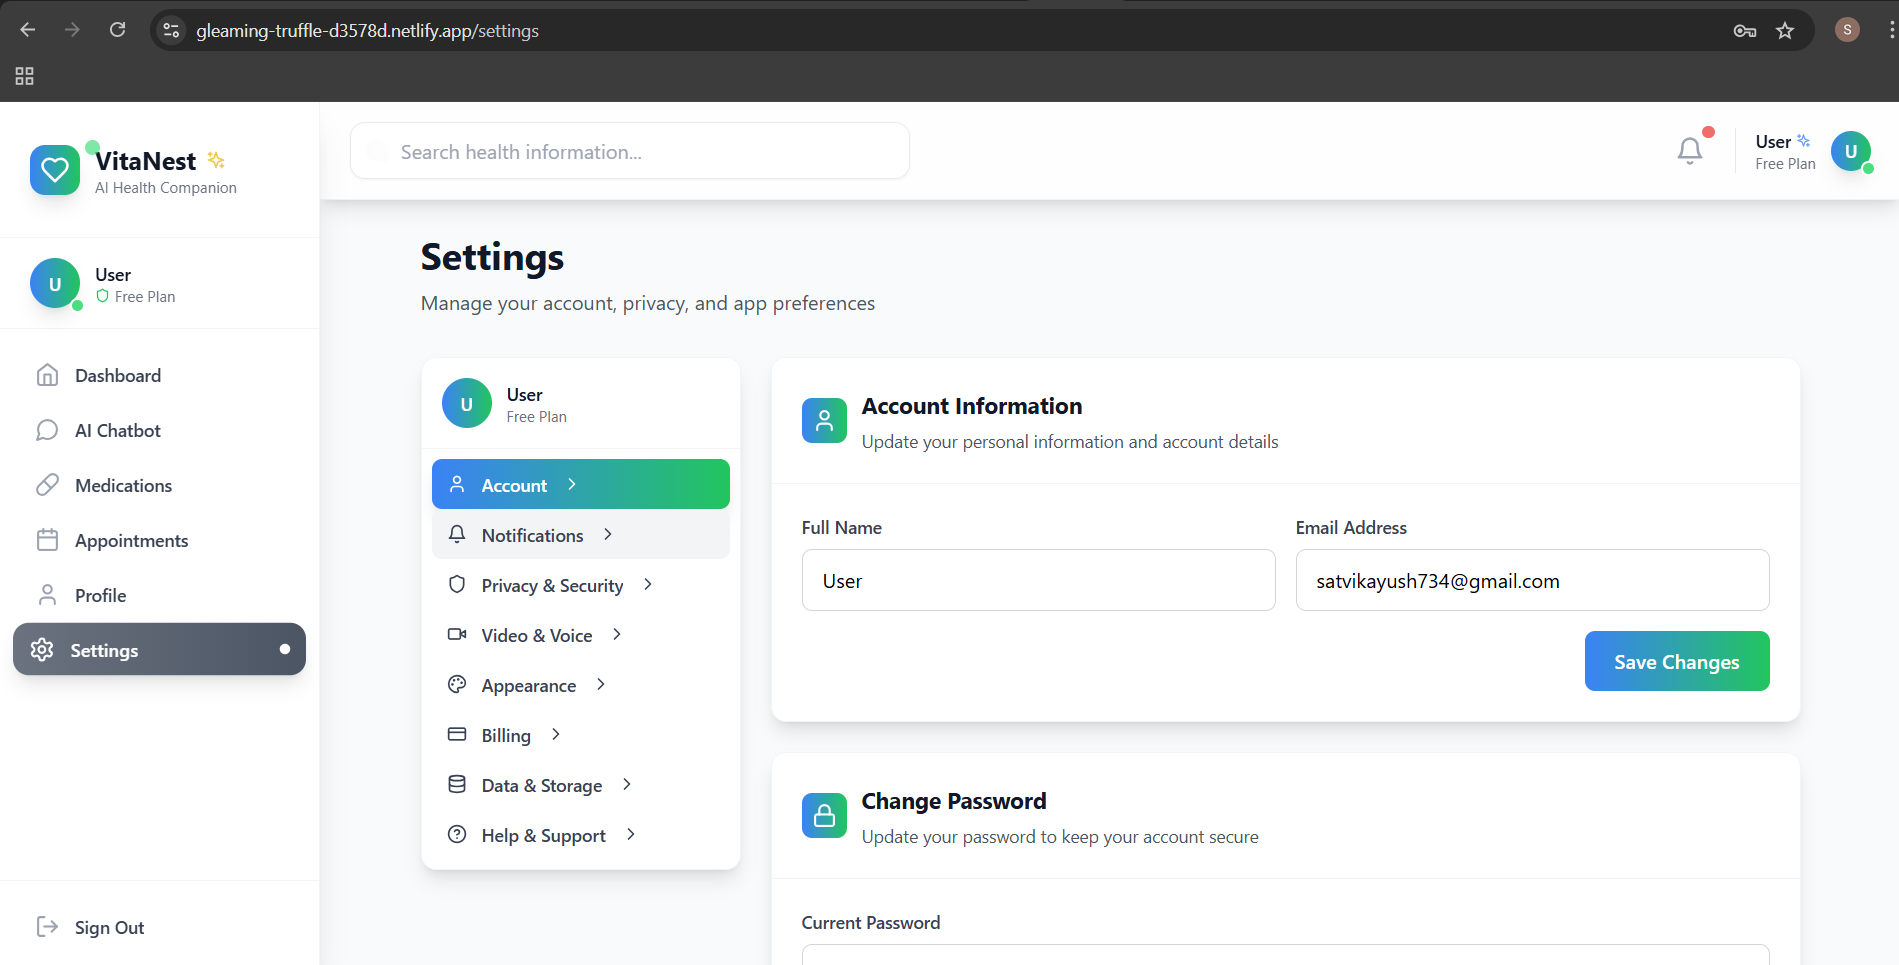
Task: Click the Privacy & Security shield icon
Action: 457,584
